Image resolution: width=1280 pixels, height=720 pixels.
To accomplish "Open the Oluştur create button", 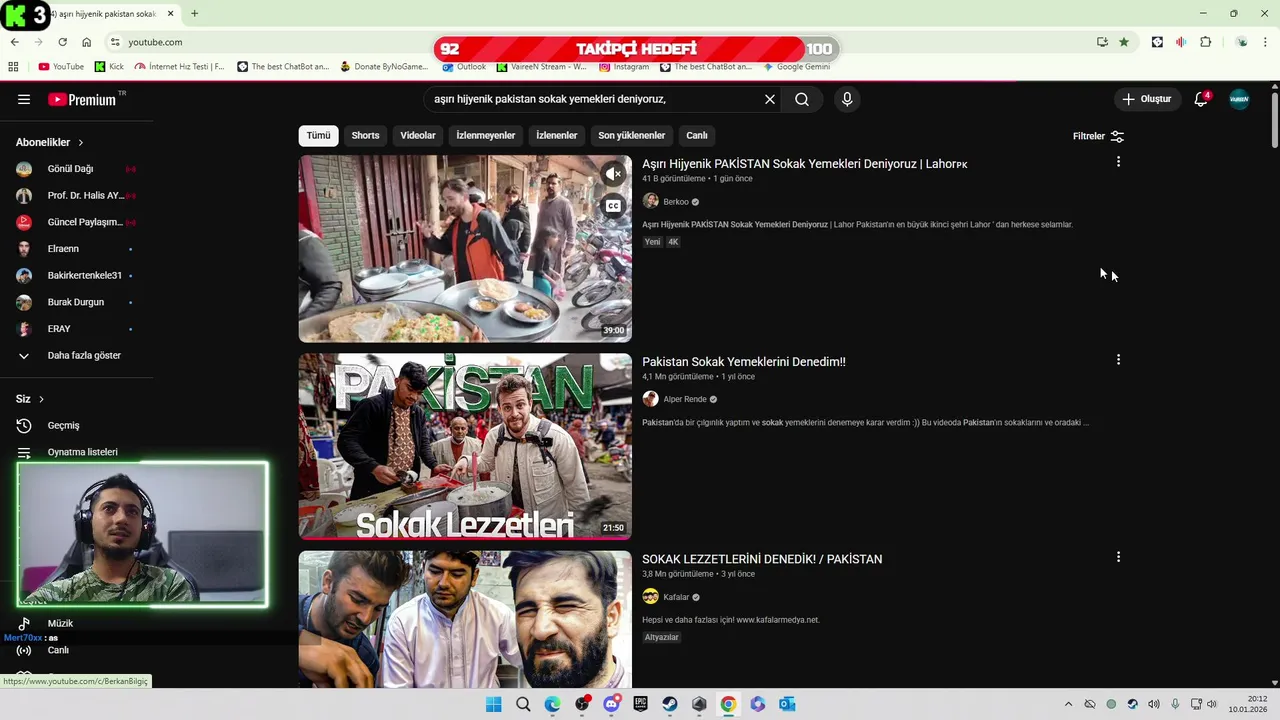I will 1146,99.
